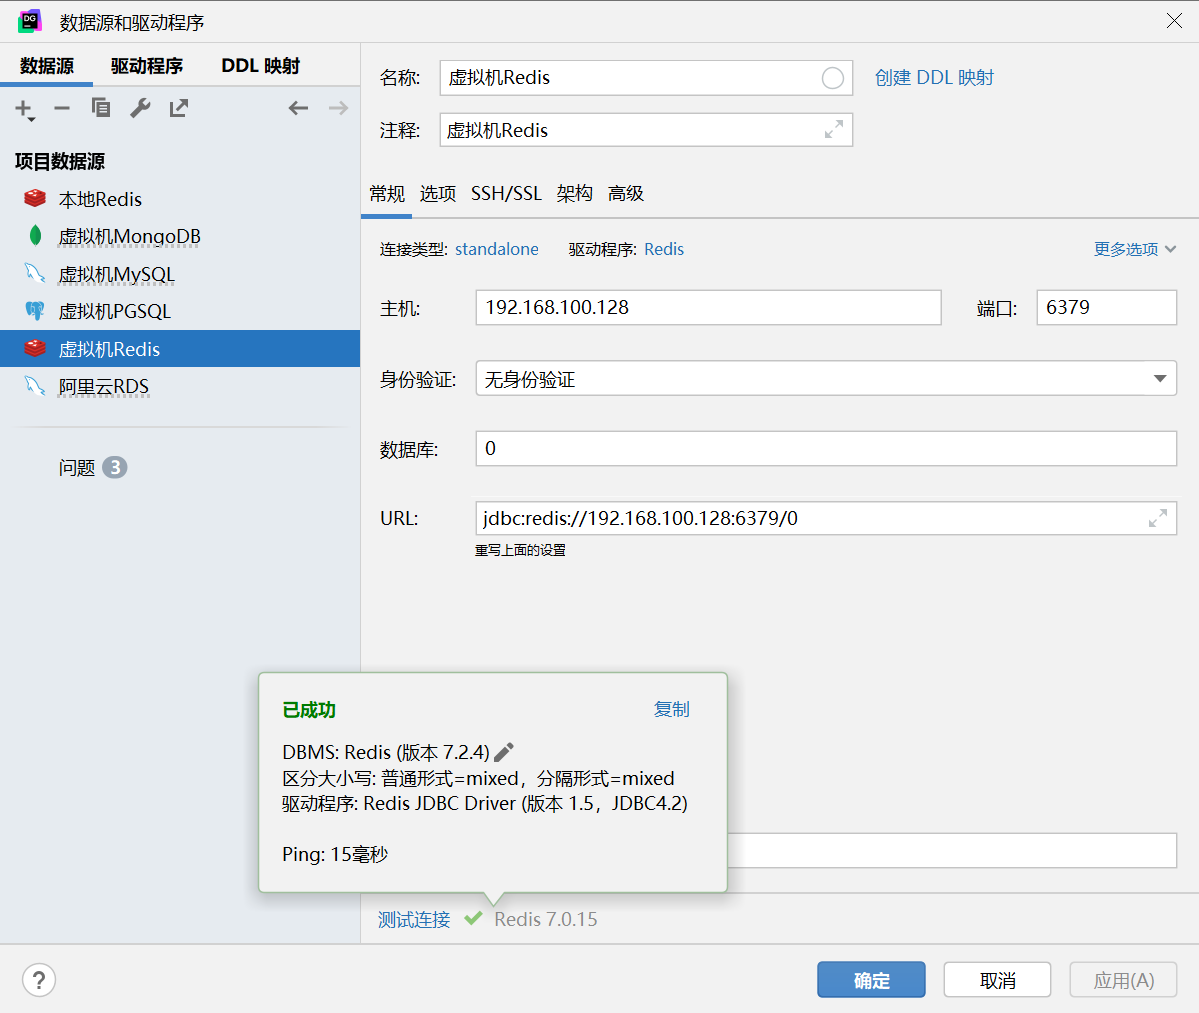The image size is (1199, 1013).
Task: Expand the comment field with the arrows icon
Action: point(833,129)
